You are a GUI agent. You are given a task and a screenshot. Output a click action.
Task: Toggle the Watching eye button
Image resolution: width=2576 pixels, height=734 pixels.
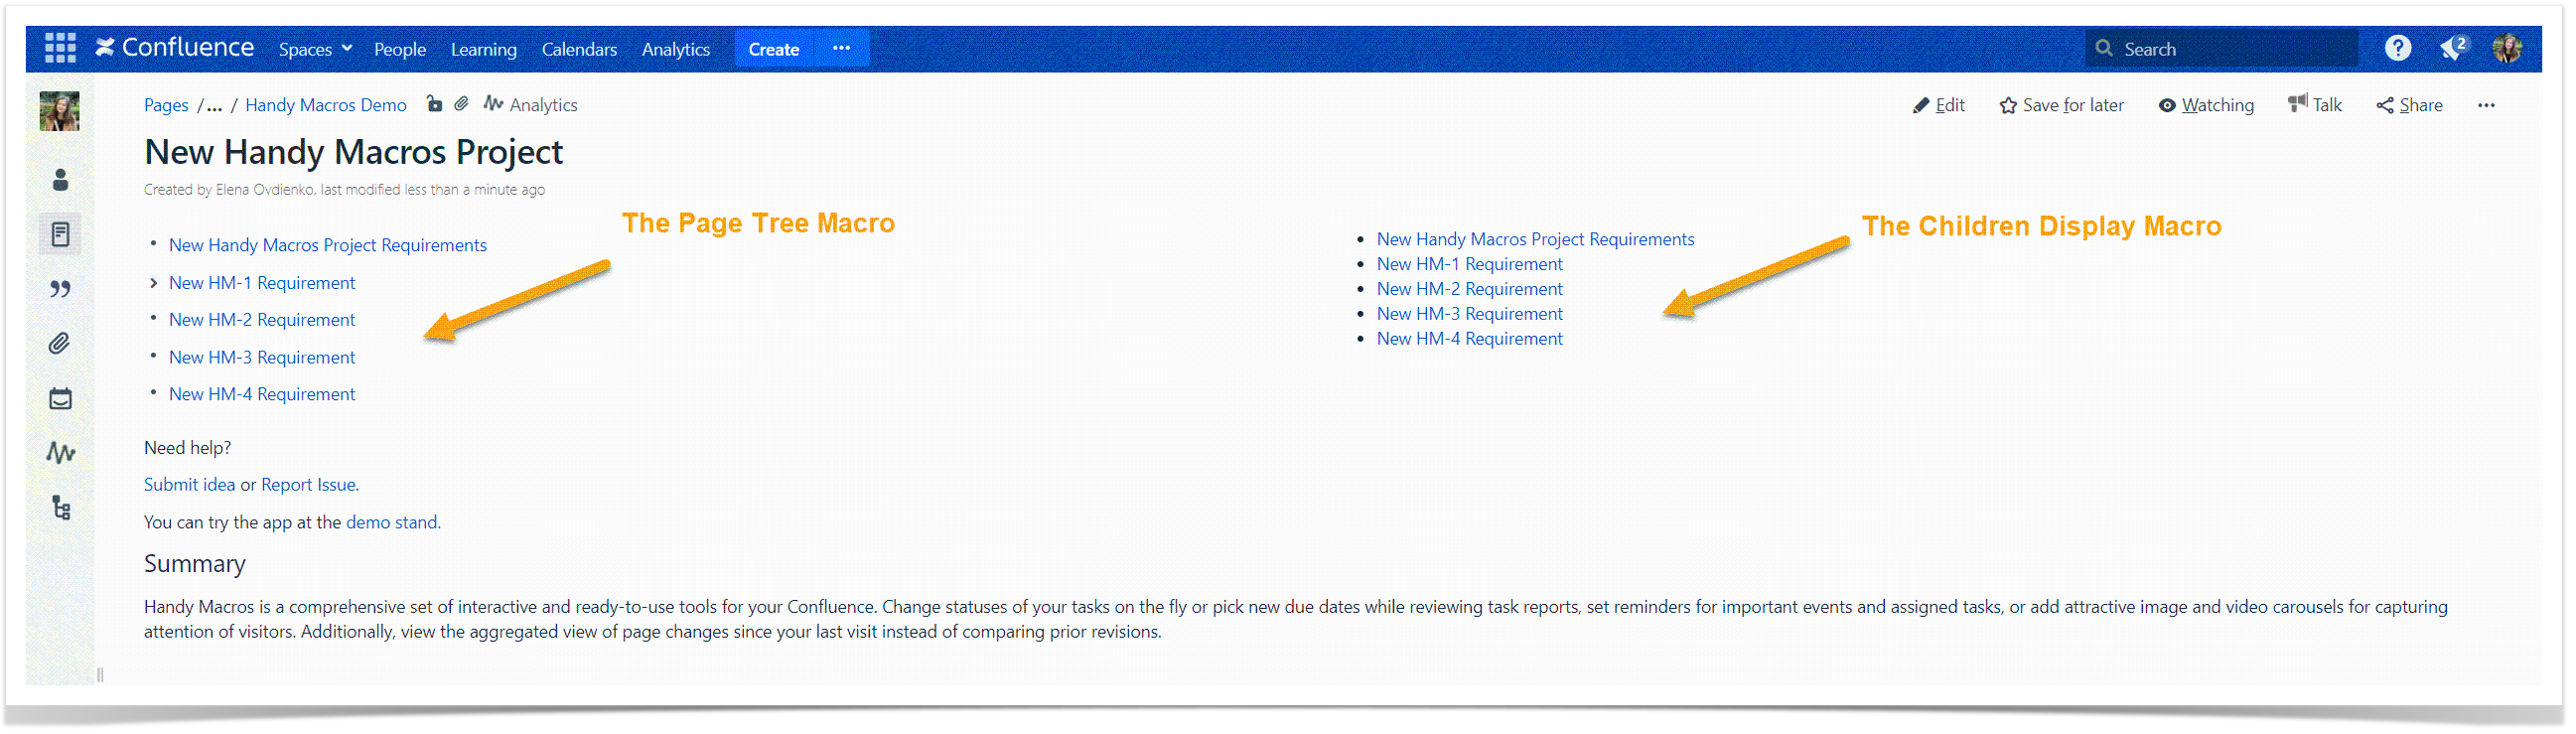tap(2205, 105)
